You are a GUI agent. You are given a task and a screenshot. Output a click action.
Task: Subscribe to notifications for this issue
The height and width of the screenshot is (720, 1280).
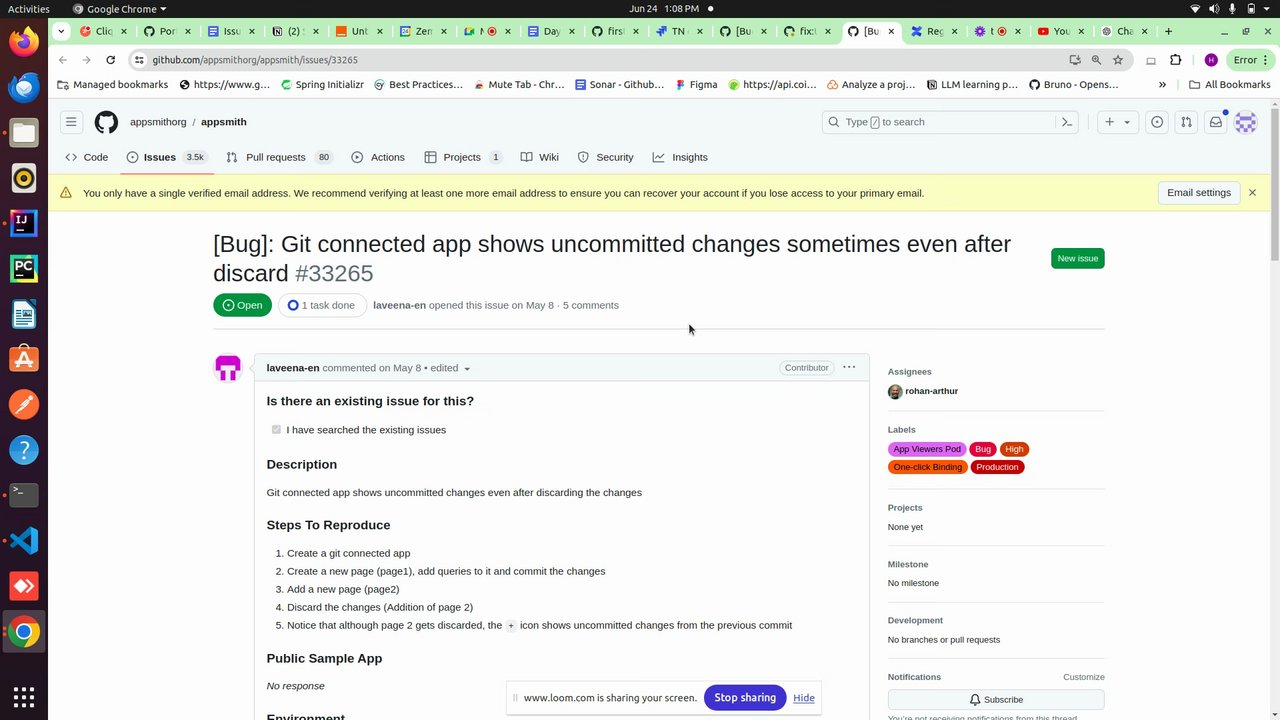click(996, 700)
